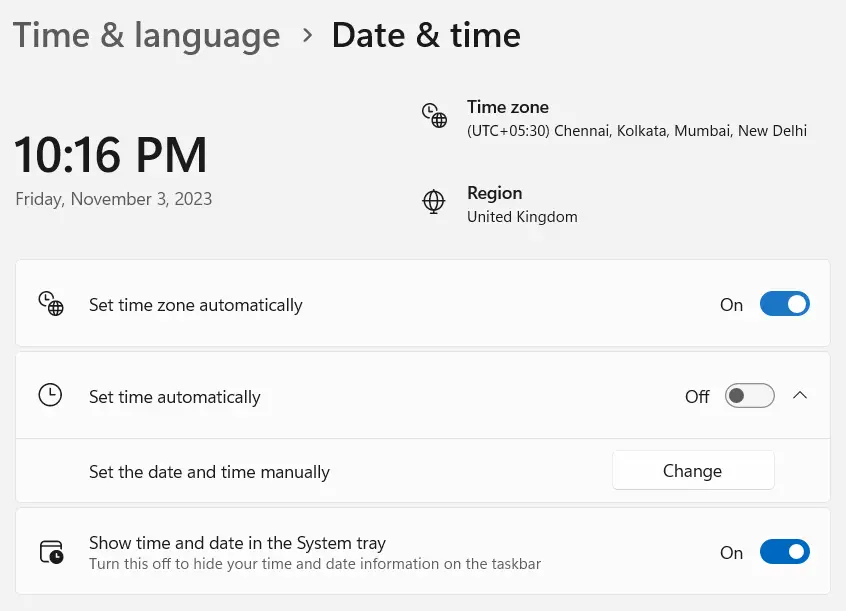846x611 pixels.
Task: Click the UTC+05:30 time zone value
Action: point(636,131)
